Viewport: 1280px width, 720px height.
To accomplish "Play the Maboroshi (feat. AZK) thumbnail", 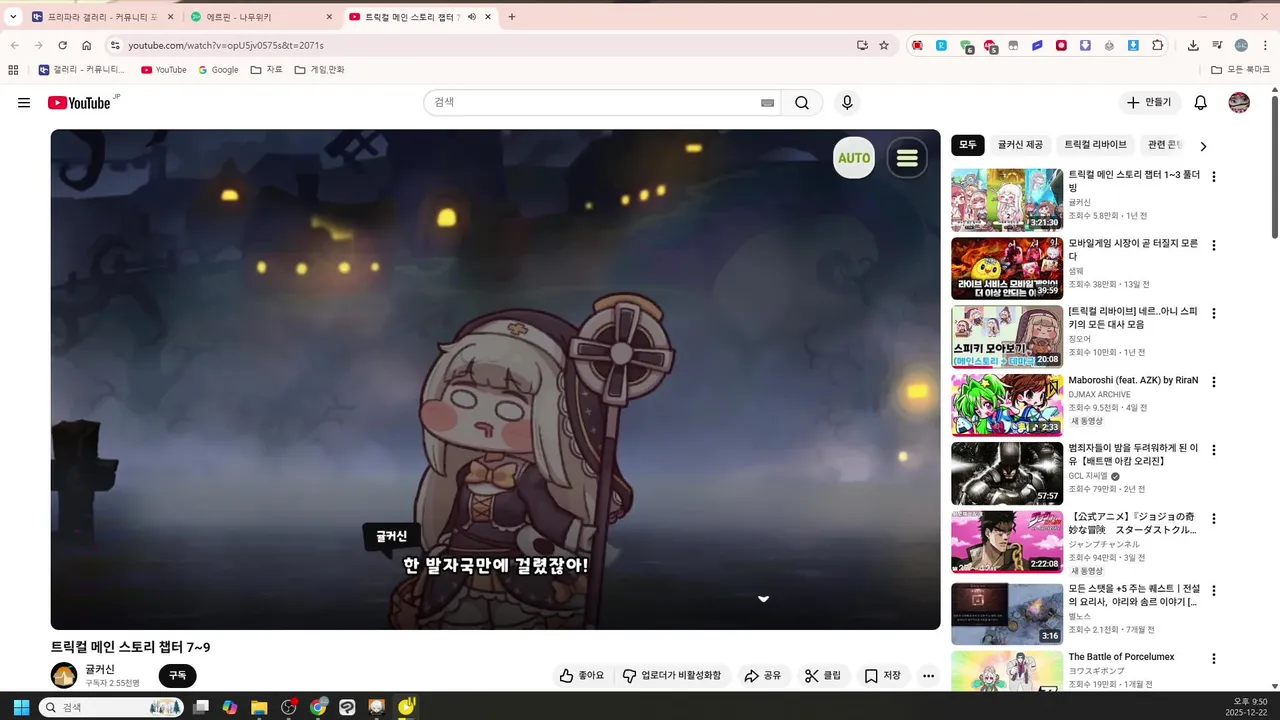I will pyautogui.click(x=1007, y=405).
